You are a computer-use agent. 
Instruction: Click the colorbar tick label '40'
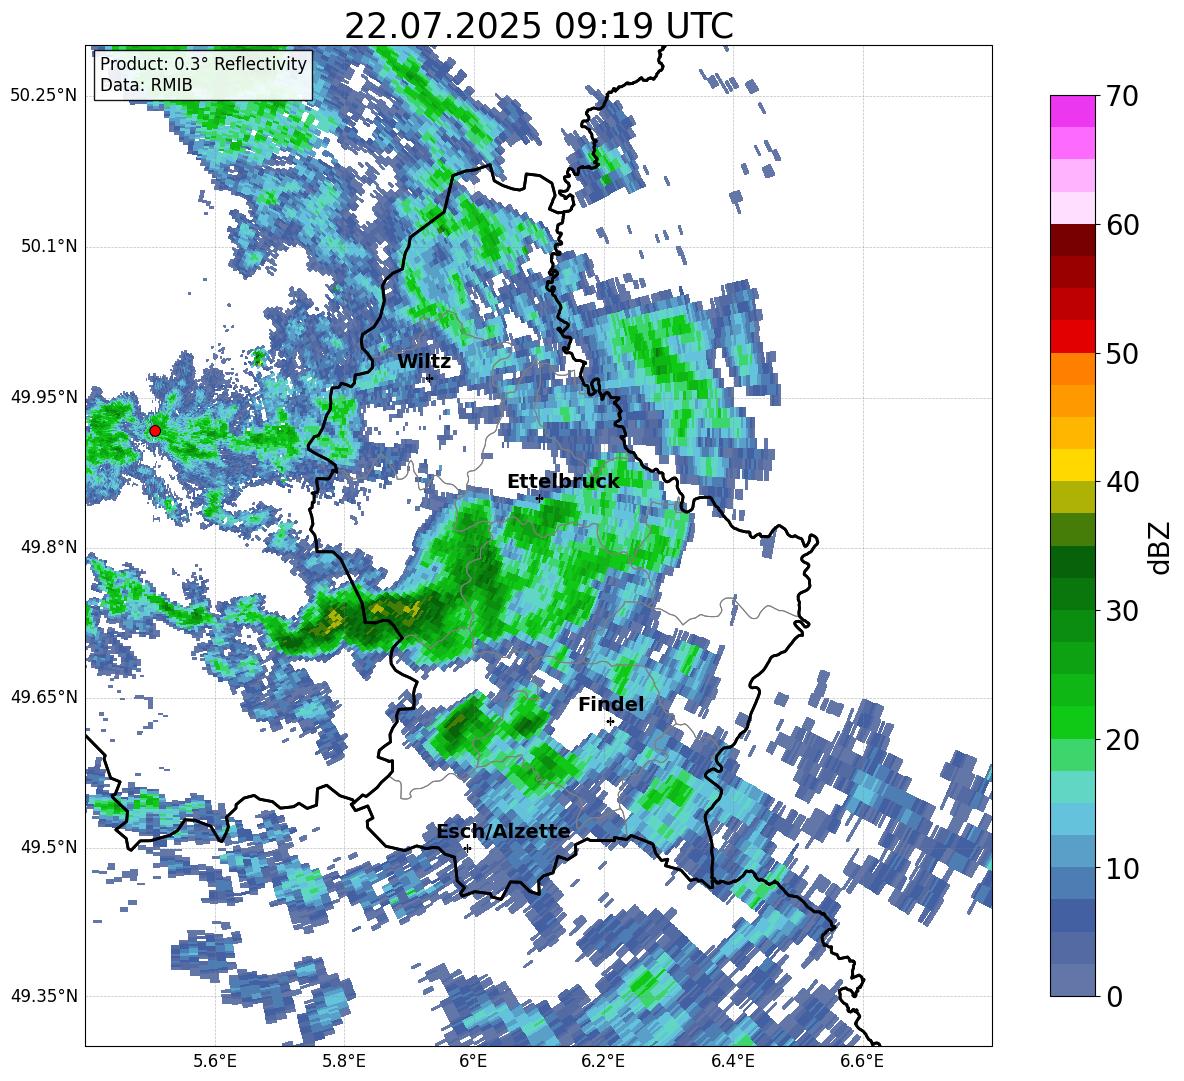[1122, 482]
